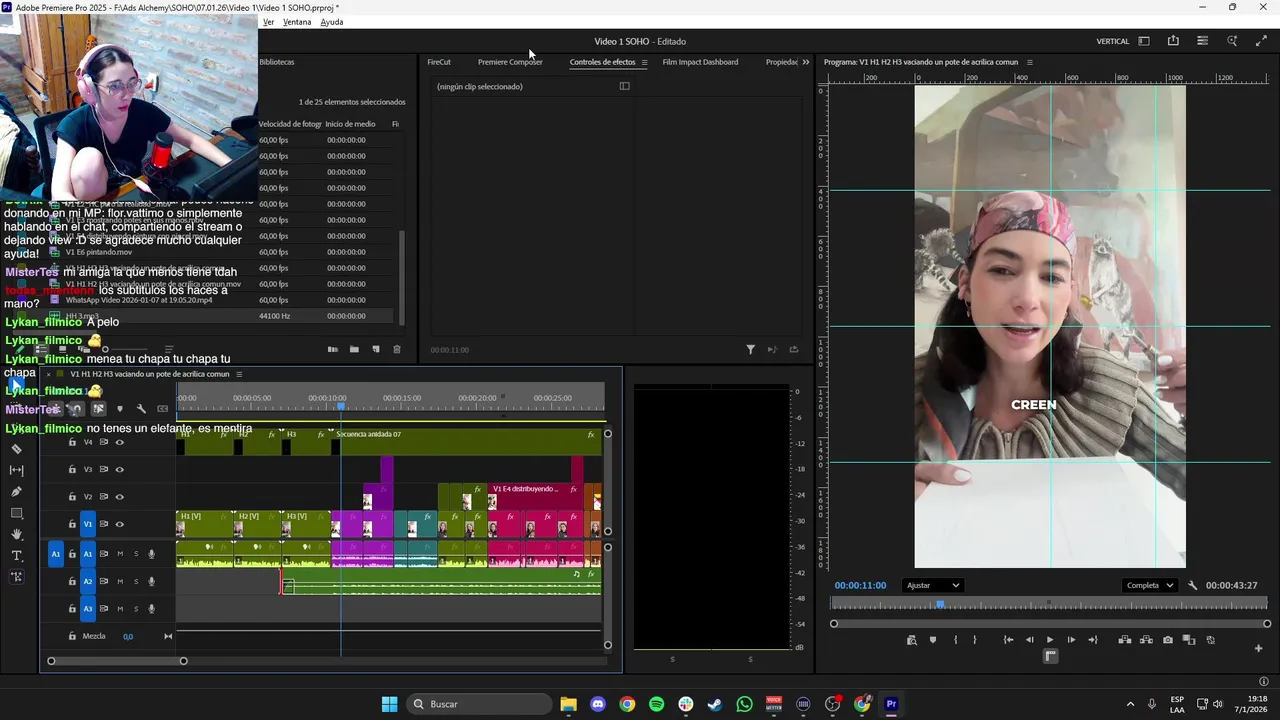Select the Slip tool in the tools panel

click(16, 470)
